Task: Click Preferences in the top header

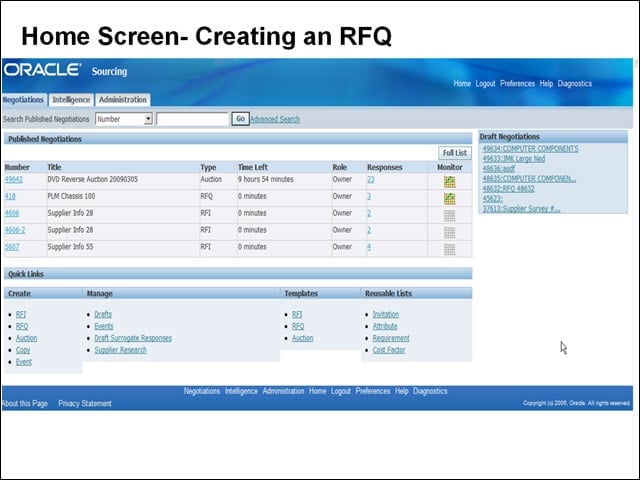Action: coord(517,83)
